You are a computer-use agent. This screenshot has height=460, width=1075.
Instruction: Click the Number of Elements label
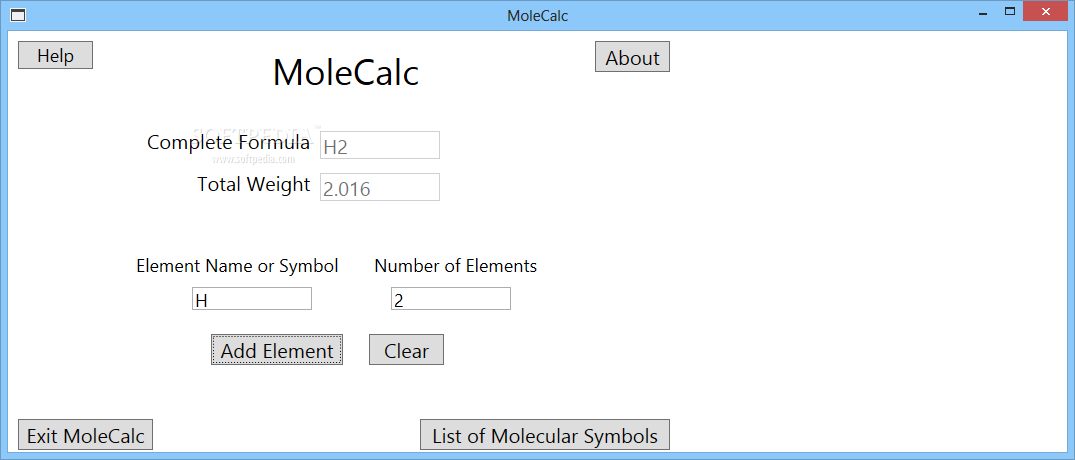click(456, 266)
